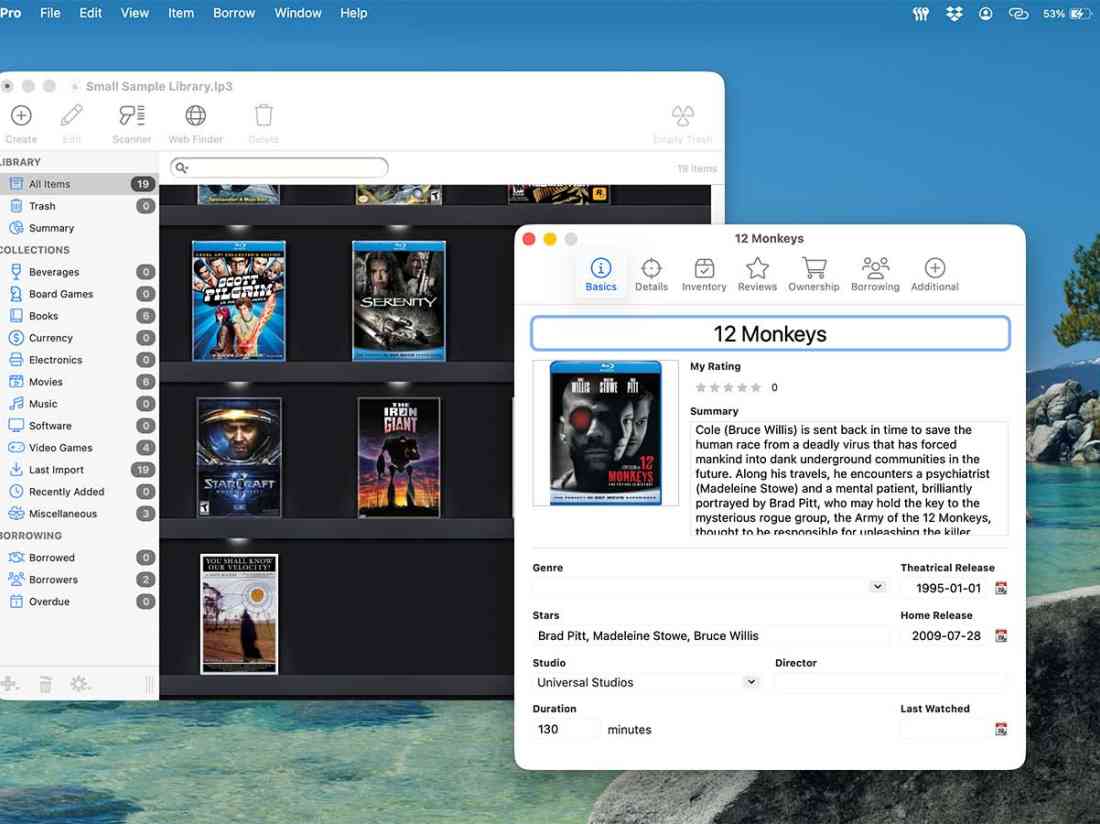Open the Borrow menu in the menu bar

tap(233, 13)
